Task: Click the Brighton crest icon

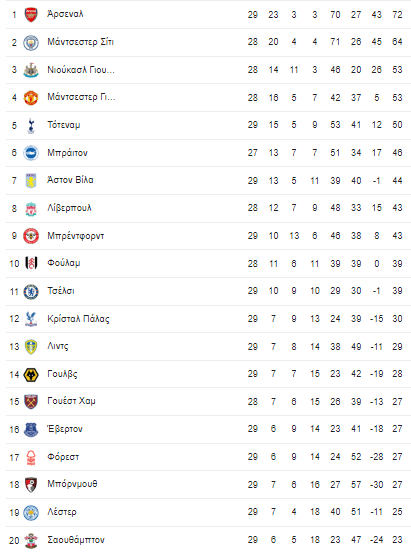Action: [31, 153]
